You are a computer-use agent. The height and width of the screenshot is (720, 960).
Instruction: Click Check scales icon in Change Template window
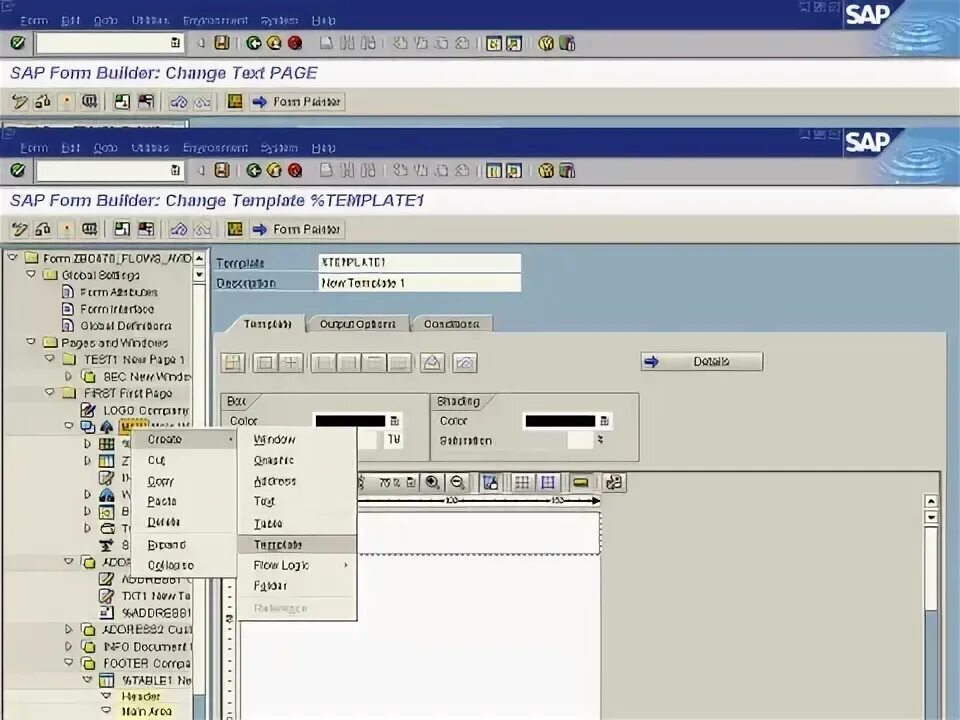click(43, 229)
